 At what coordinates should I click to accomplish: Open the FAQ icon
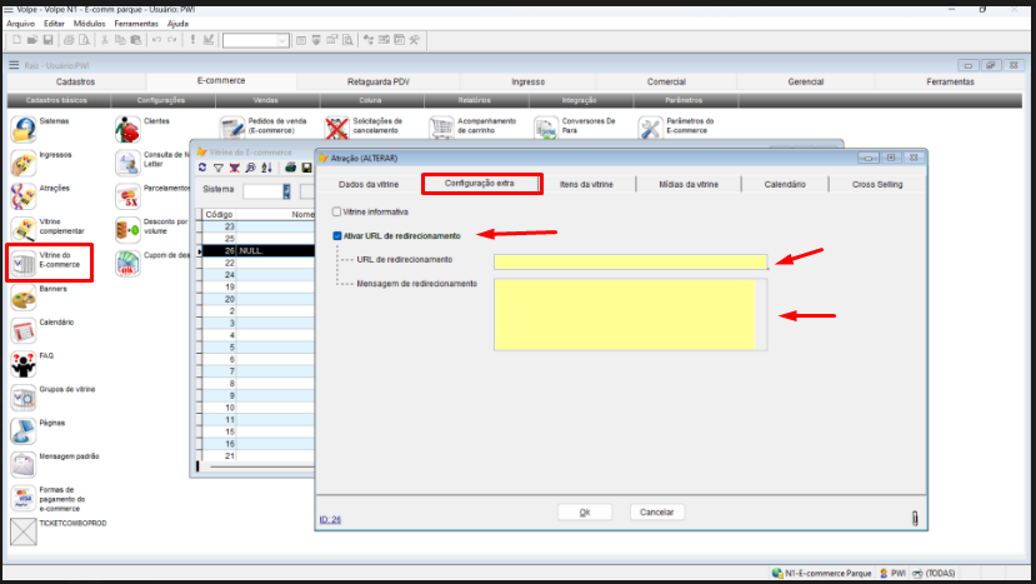[x=23, y=364]
